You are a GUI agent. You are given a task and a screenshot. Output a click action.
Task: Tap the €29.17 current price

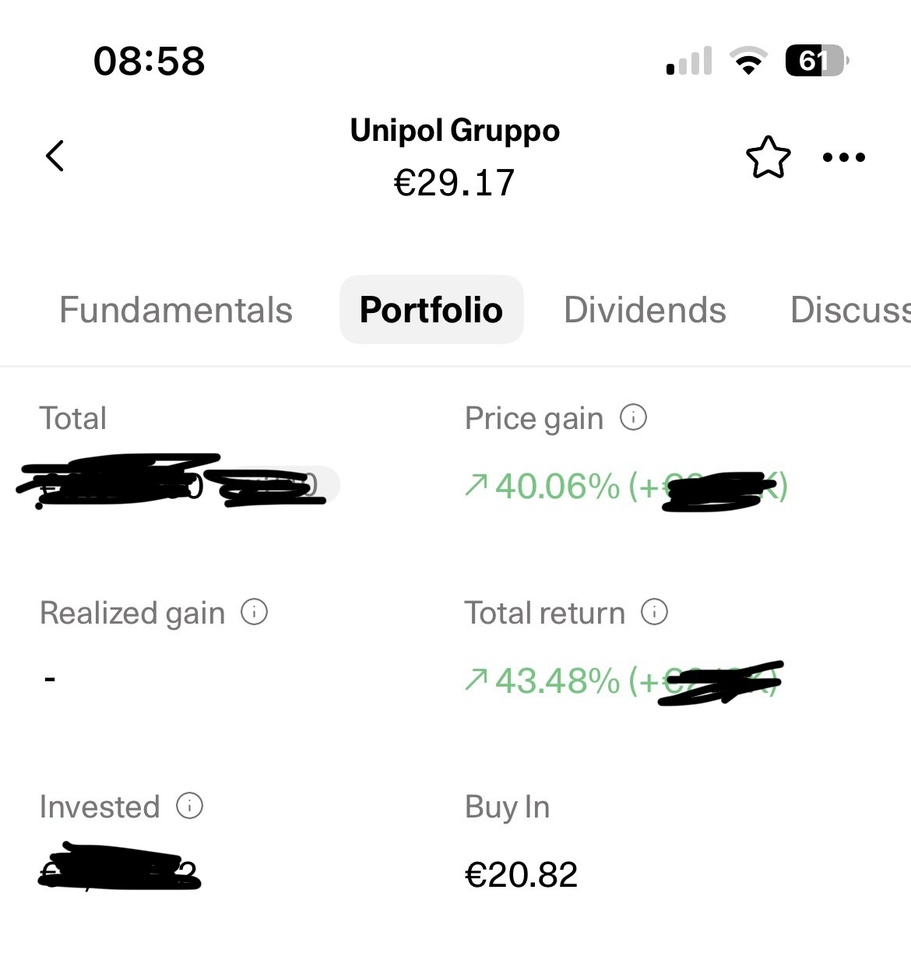click(x=454, y=183)
